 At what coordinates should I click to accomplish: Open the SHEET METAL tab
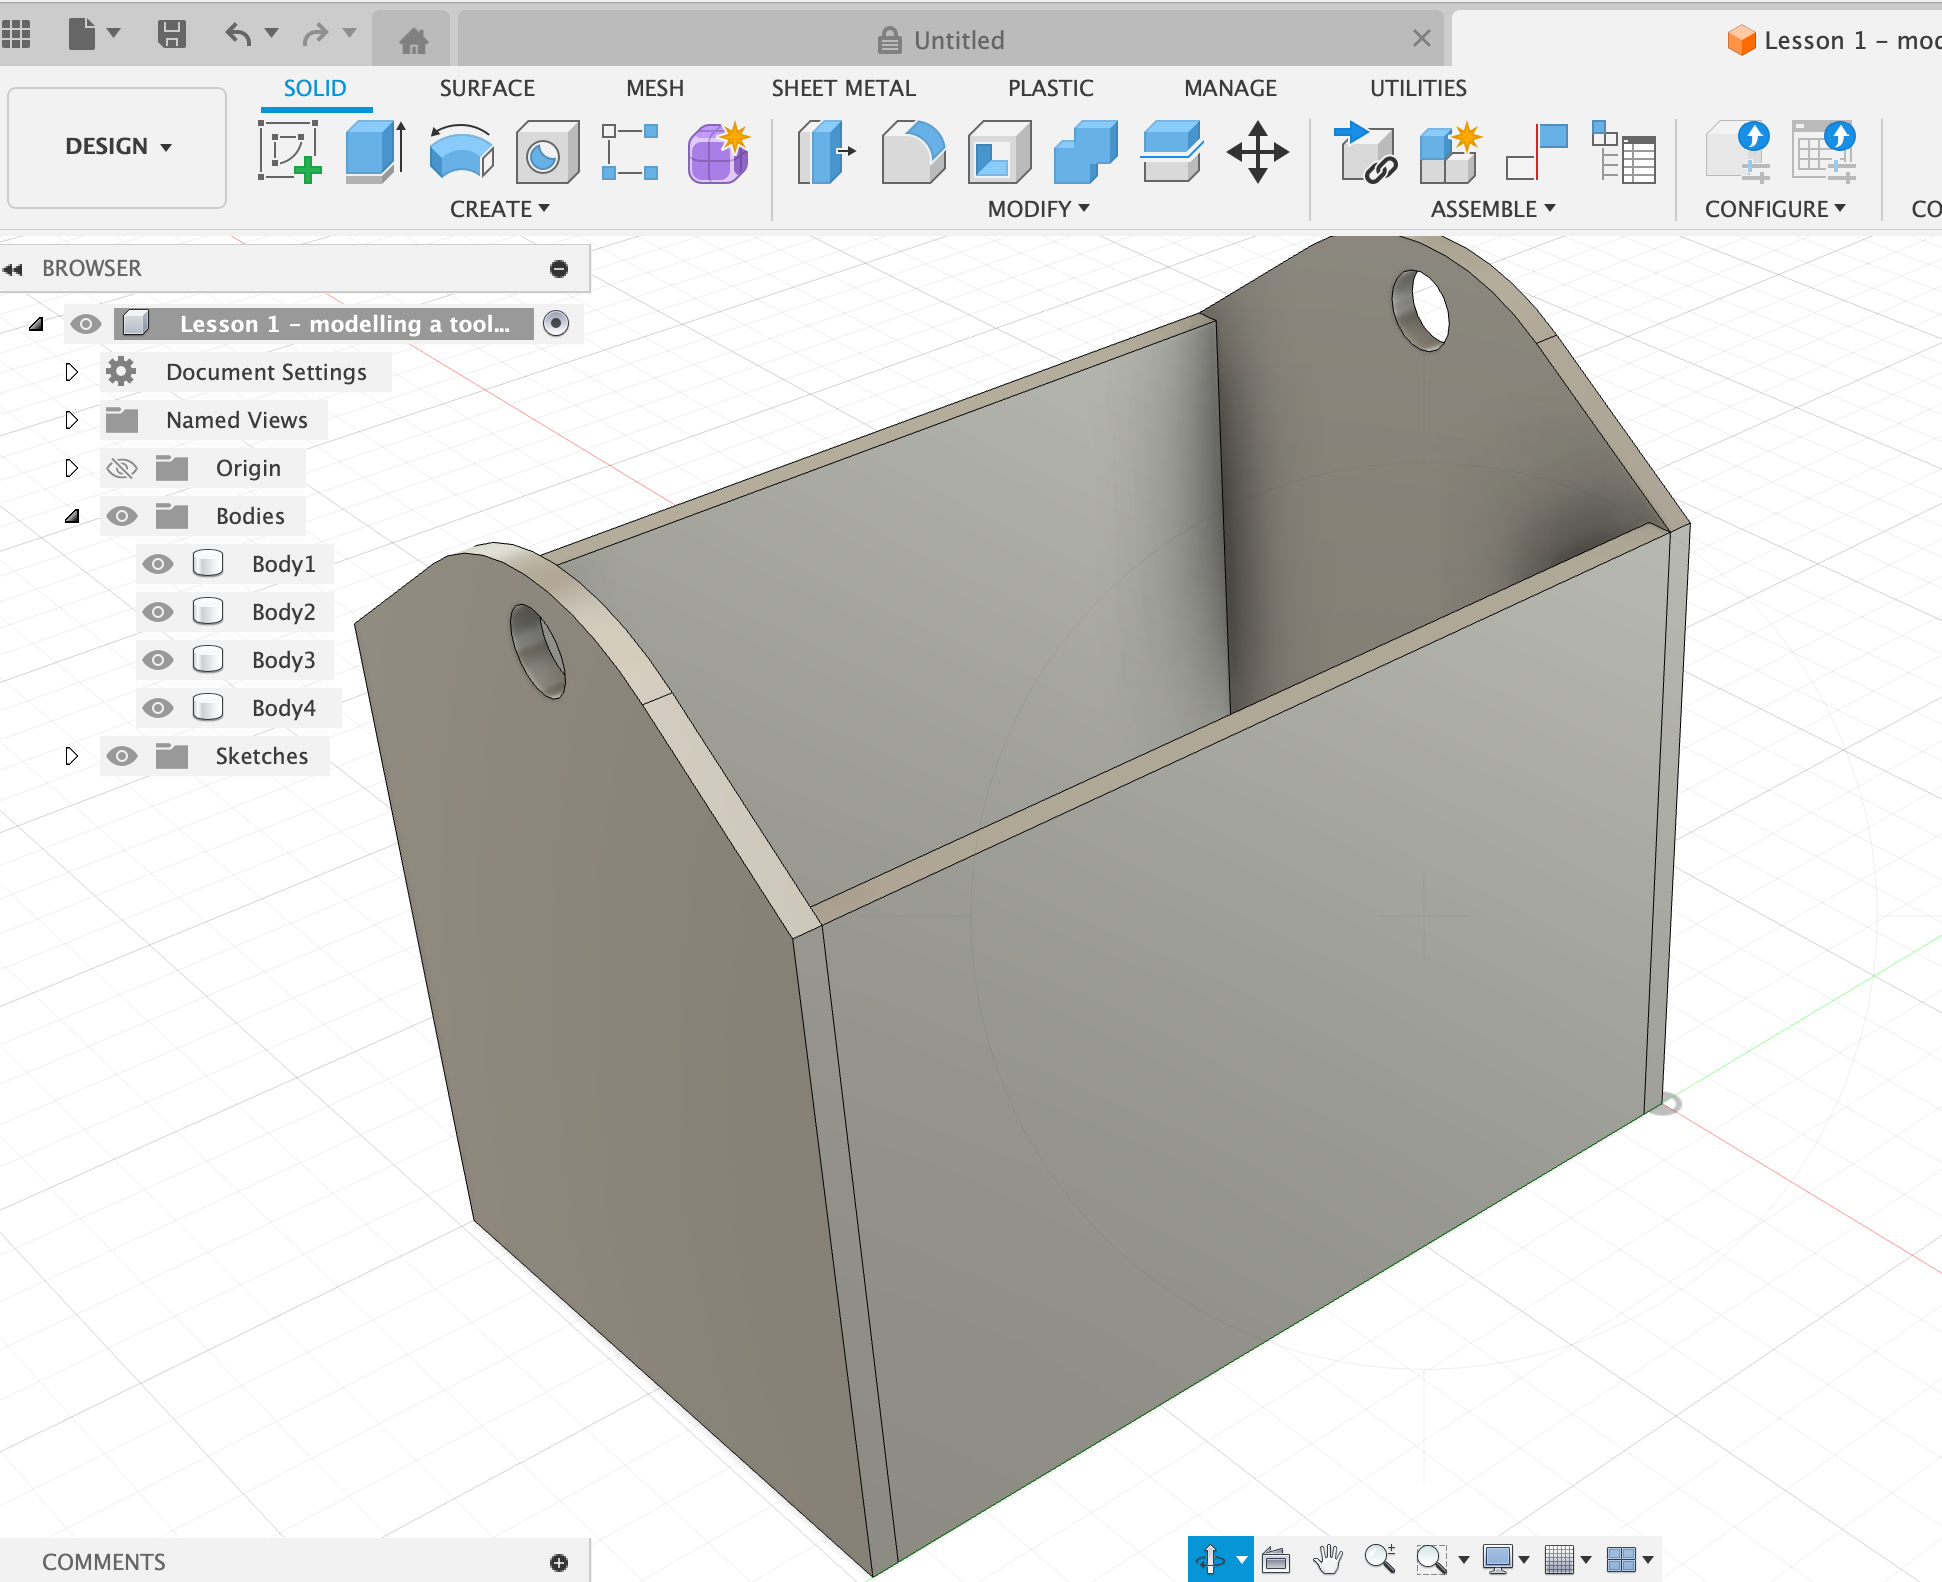(x=843, y=88)
